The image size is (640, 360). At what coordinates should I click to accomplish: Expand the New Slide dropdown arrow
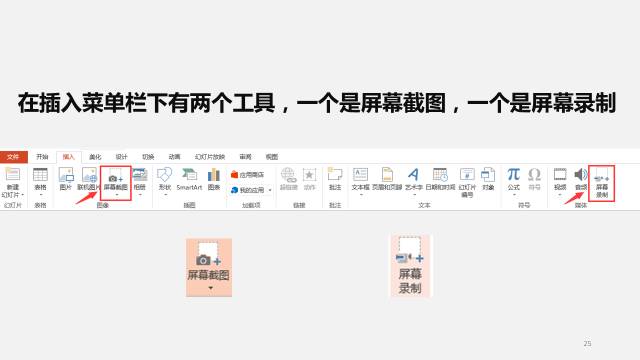23,195
